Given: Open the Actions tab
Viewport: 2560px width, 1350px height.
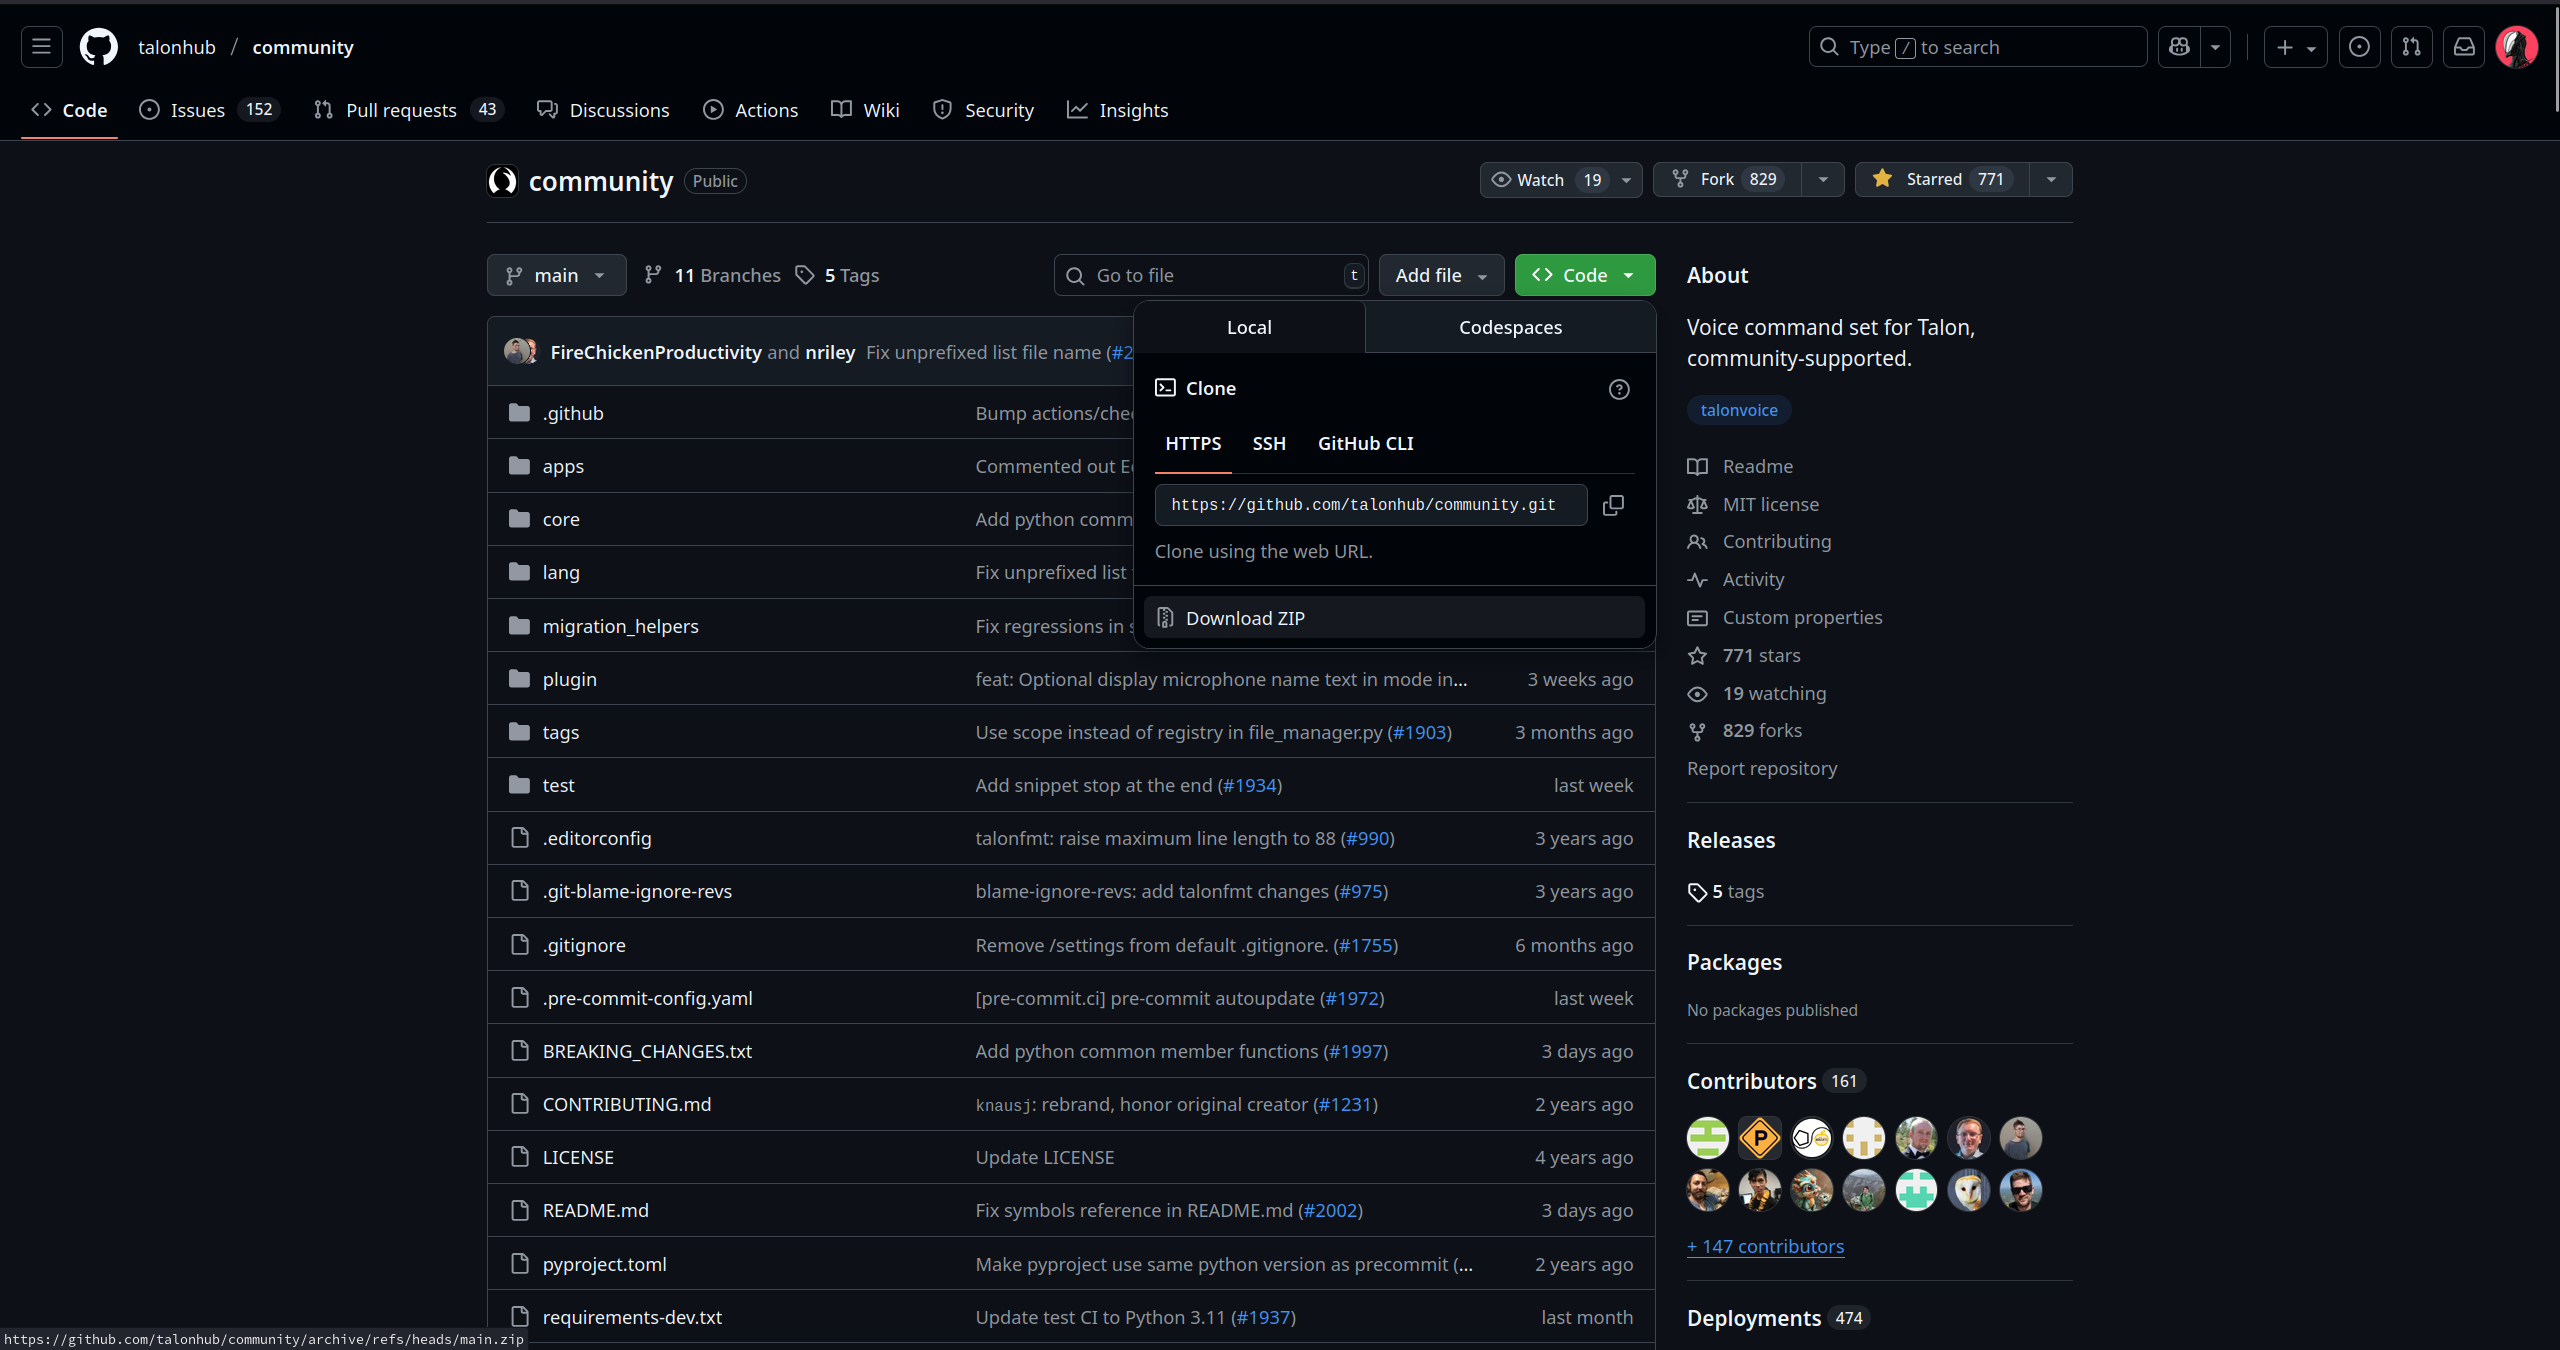Looking at the screenshot, I should click(x=751, y=110).
